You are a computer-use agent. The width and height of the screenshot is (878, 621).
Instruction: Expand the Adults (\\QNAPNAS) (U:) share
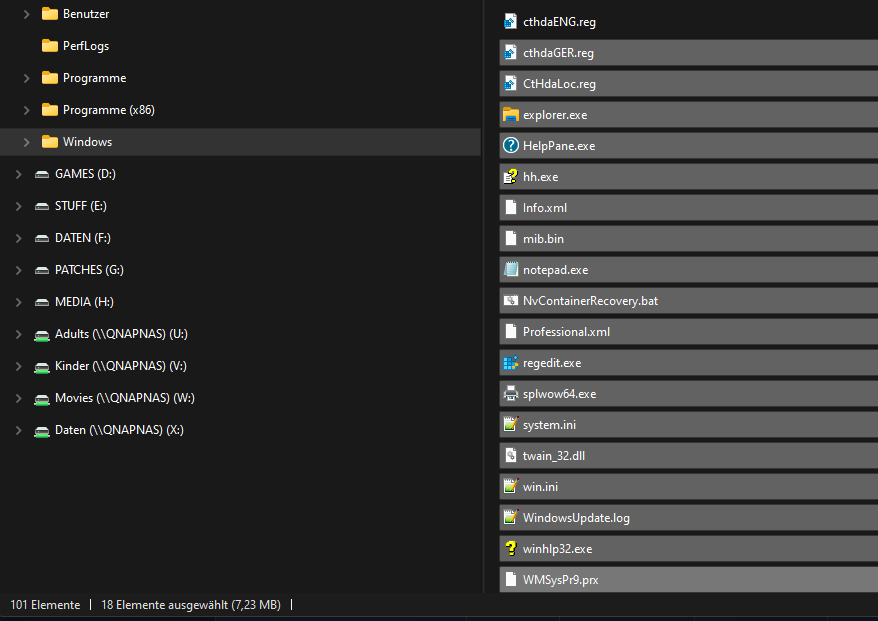[x=18, y=334]
